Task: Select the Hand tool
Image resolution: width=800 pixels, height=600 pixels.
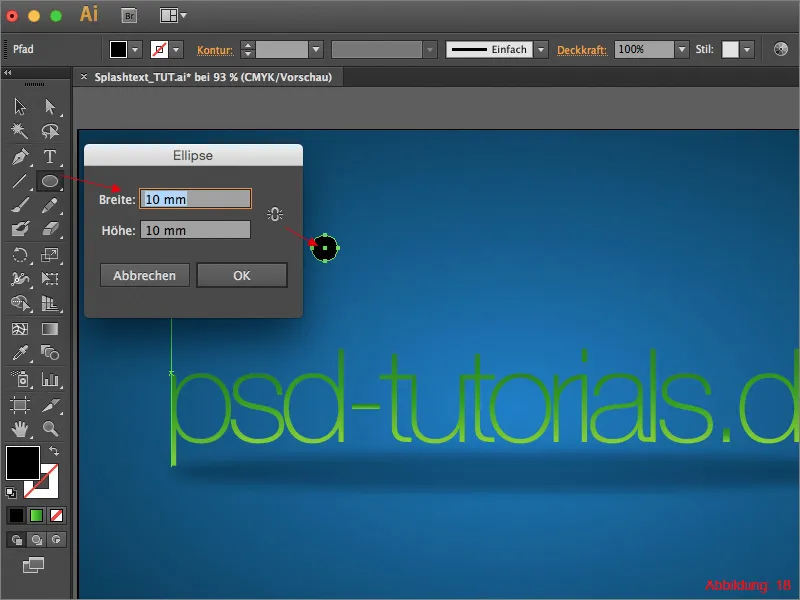Action: click(20, 429)
